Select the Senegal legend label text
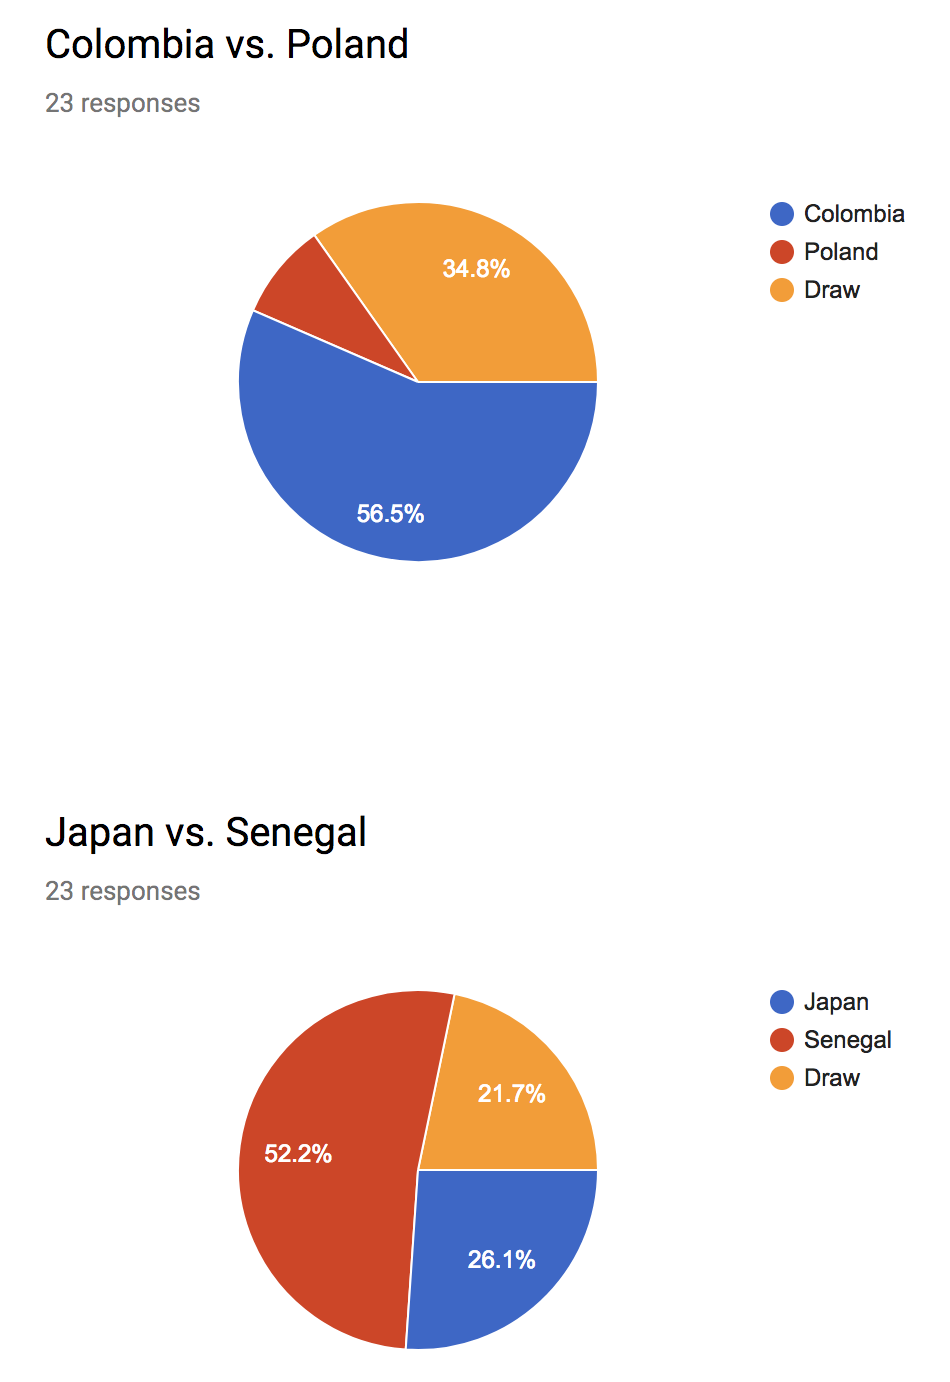Viewport: 950px width, 1382px height. point(847,1040)
